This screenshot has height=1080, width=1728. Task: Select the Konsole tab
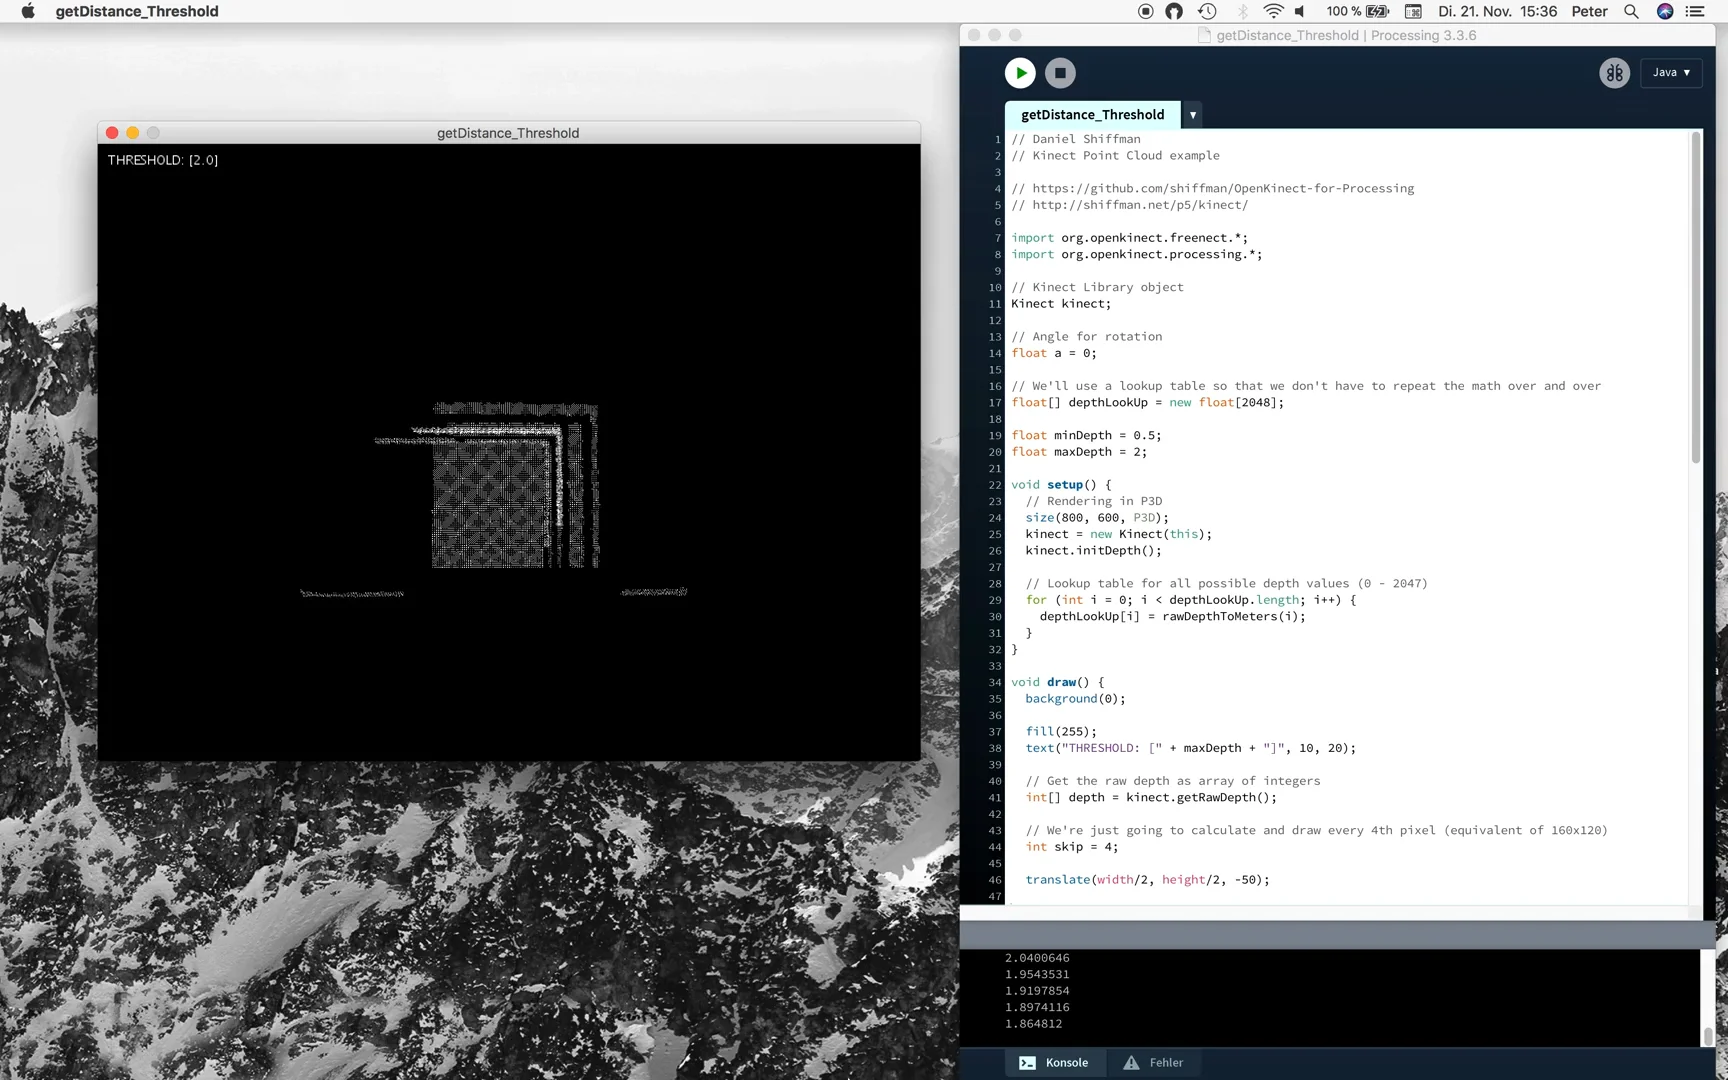pyautogui.click(x=1055, y=1062)
